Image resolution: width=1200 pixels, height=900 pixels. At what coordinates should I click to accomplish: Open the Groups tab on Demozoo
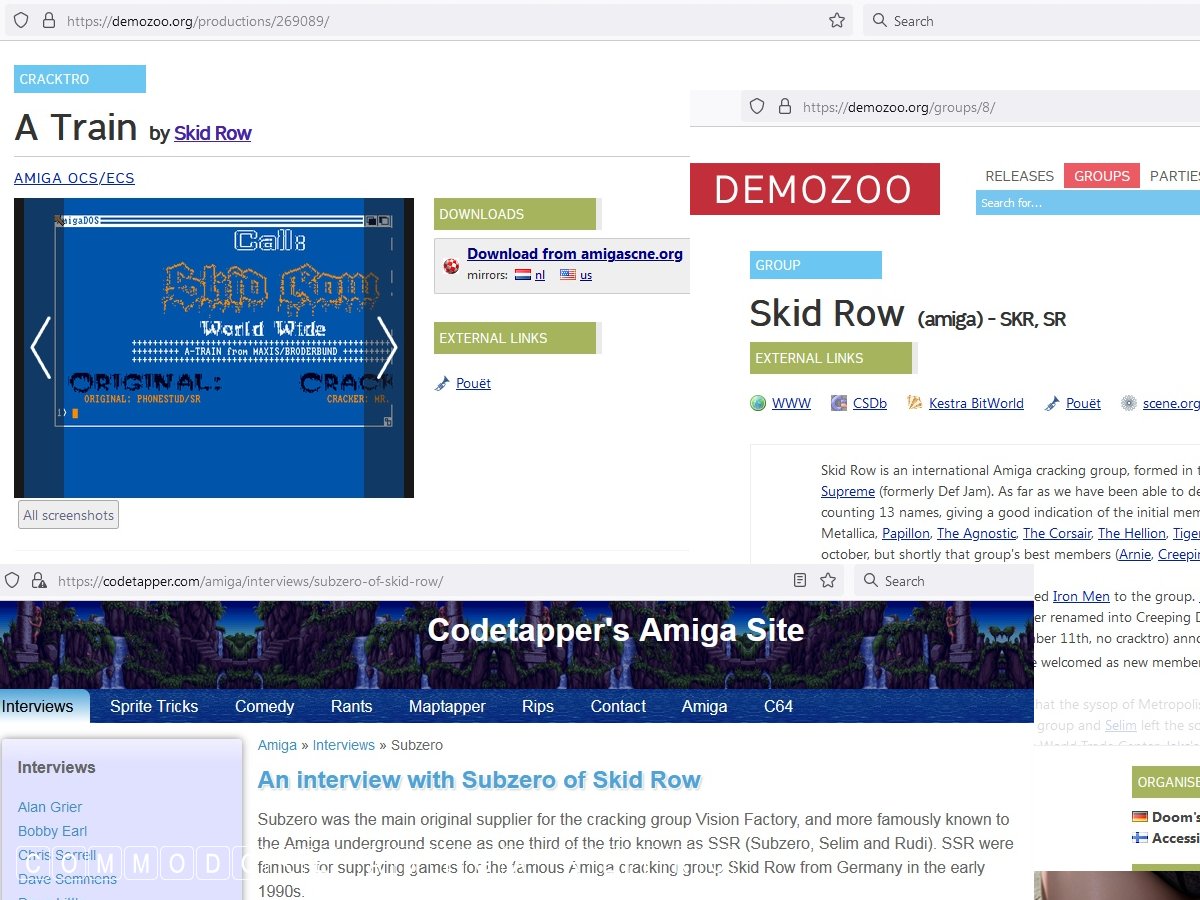[x=1101, y=176]
